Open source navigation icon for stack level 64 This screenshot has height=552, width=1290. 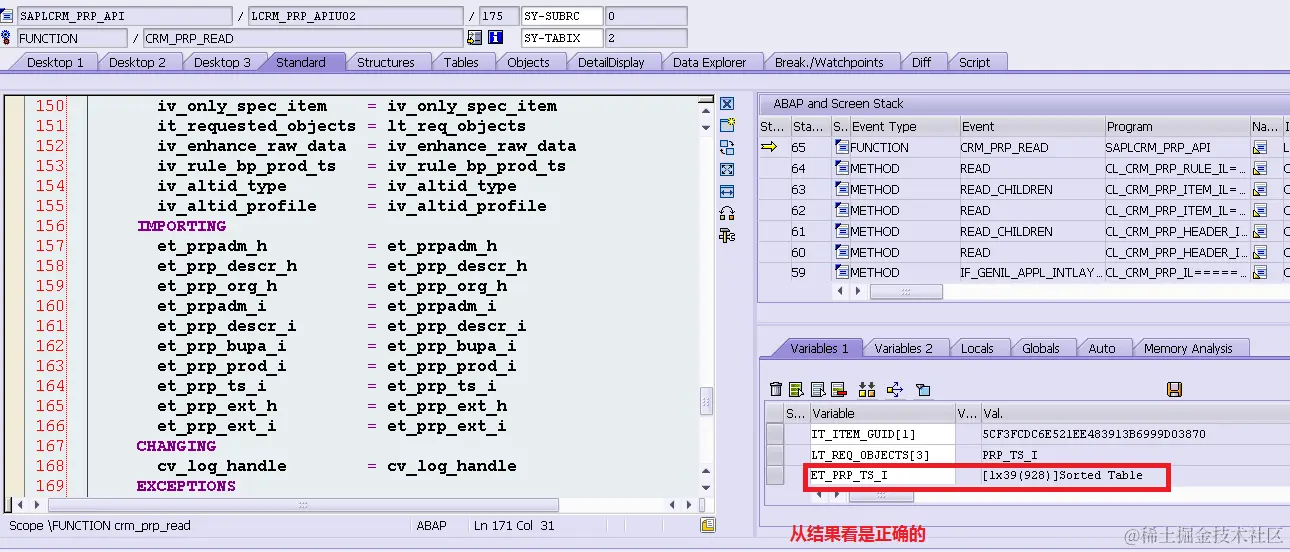1259,169
